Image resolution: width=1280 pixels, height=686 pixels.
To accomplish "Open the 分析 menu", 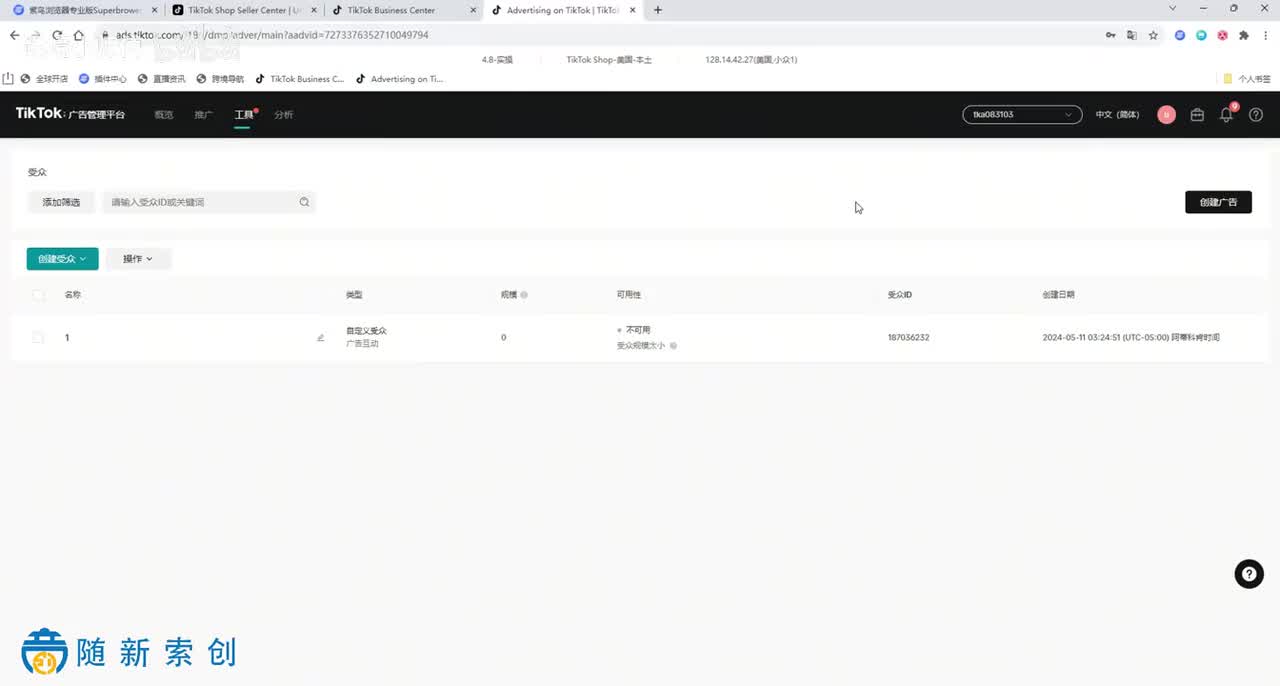I will click(x=283, y=115).
